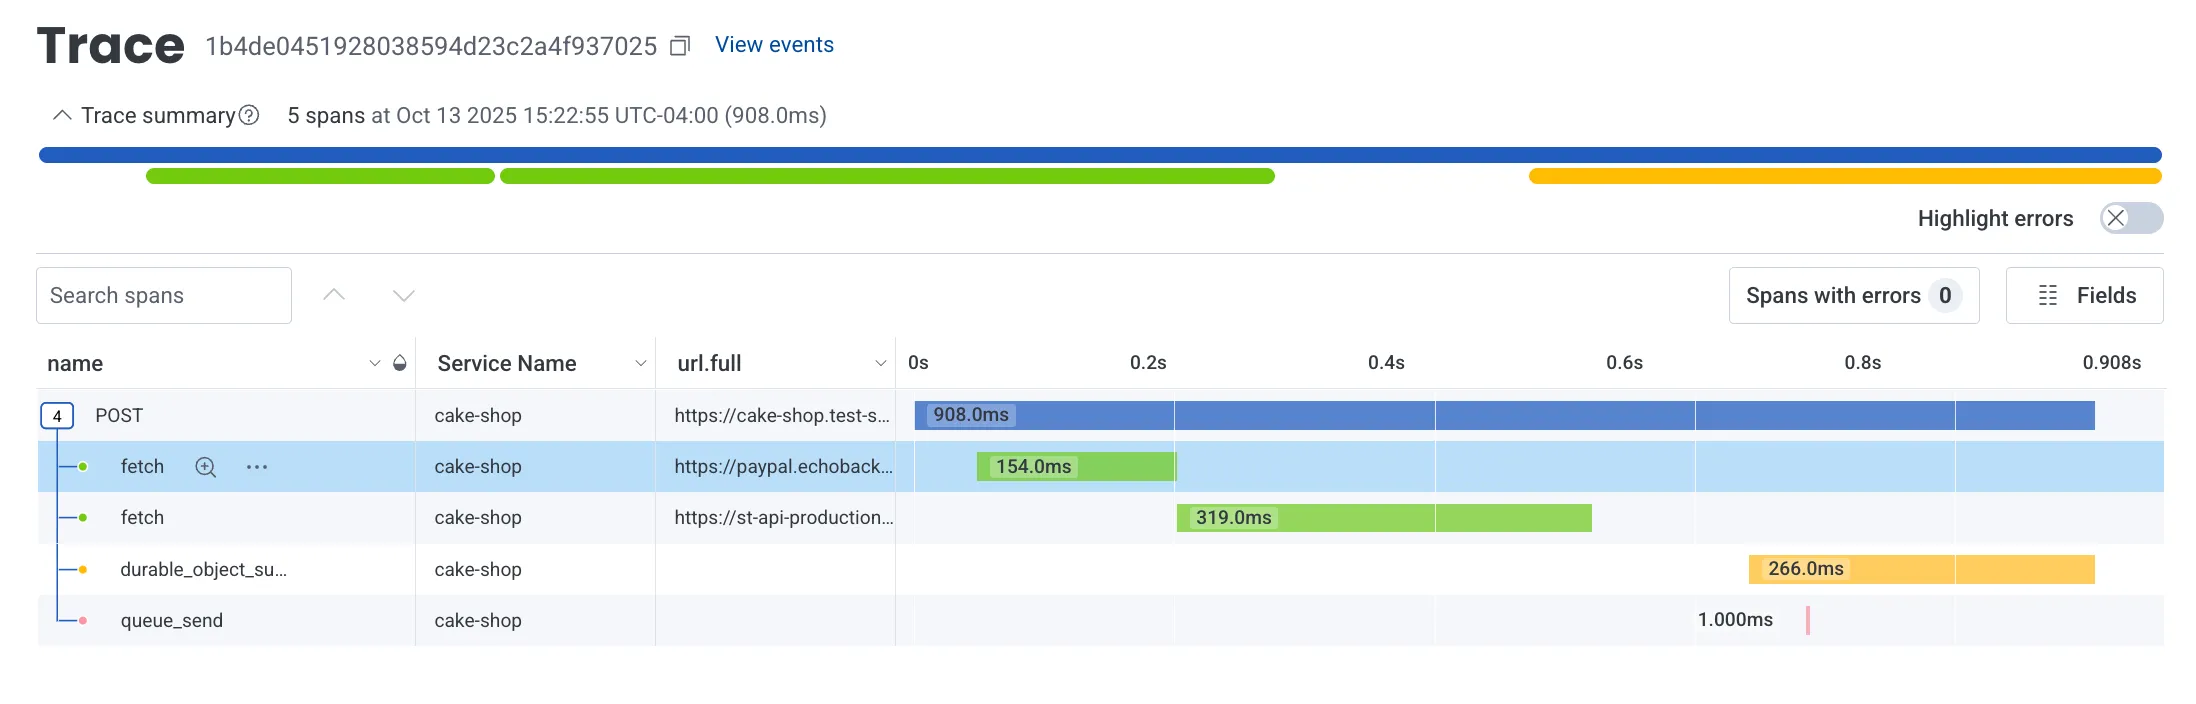
Task: Collapse the POST span's 4 children
Action: 57,416
